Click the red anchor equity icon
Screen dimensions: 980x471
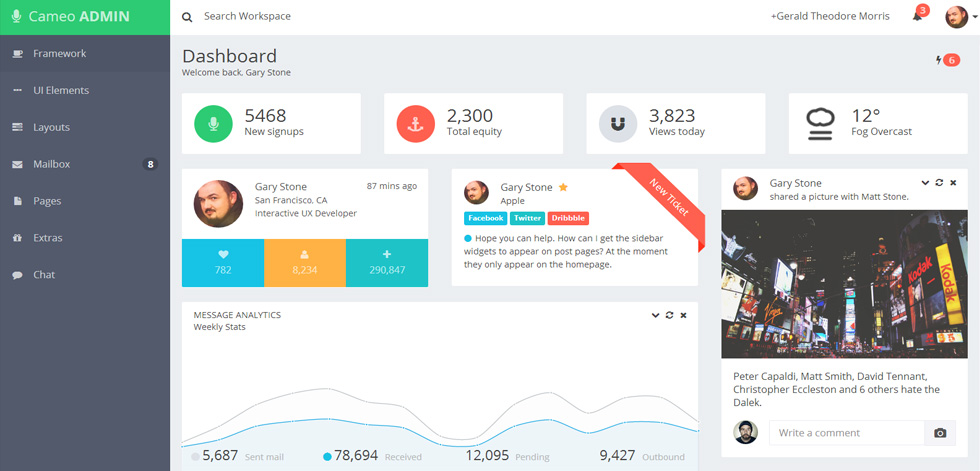416,124
